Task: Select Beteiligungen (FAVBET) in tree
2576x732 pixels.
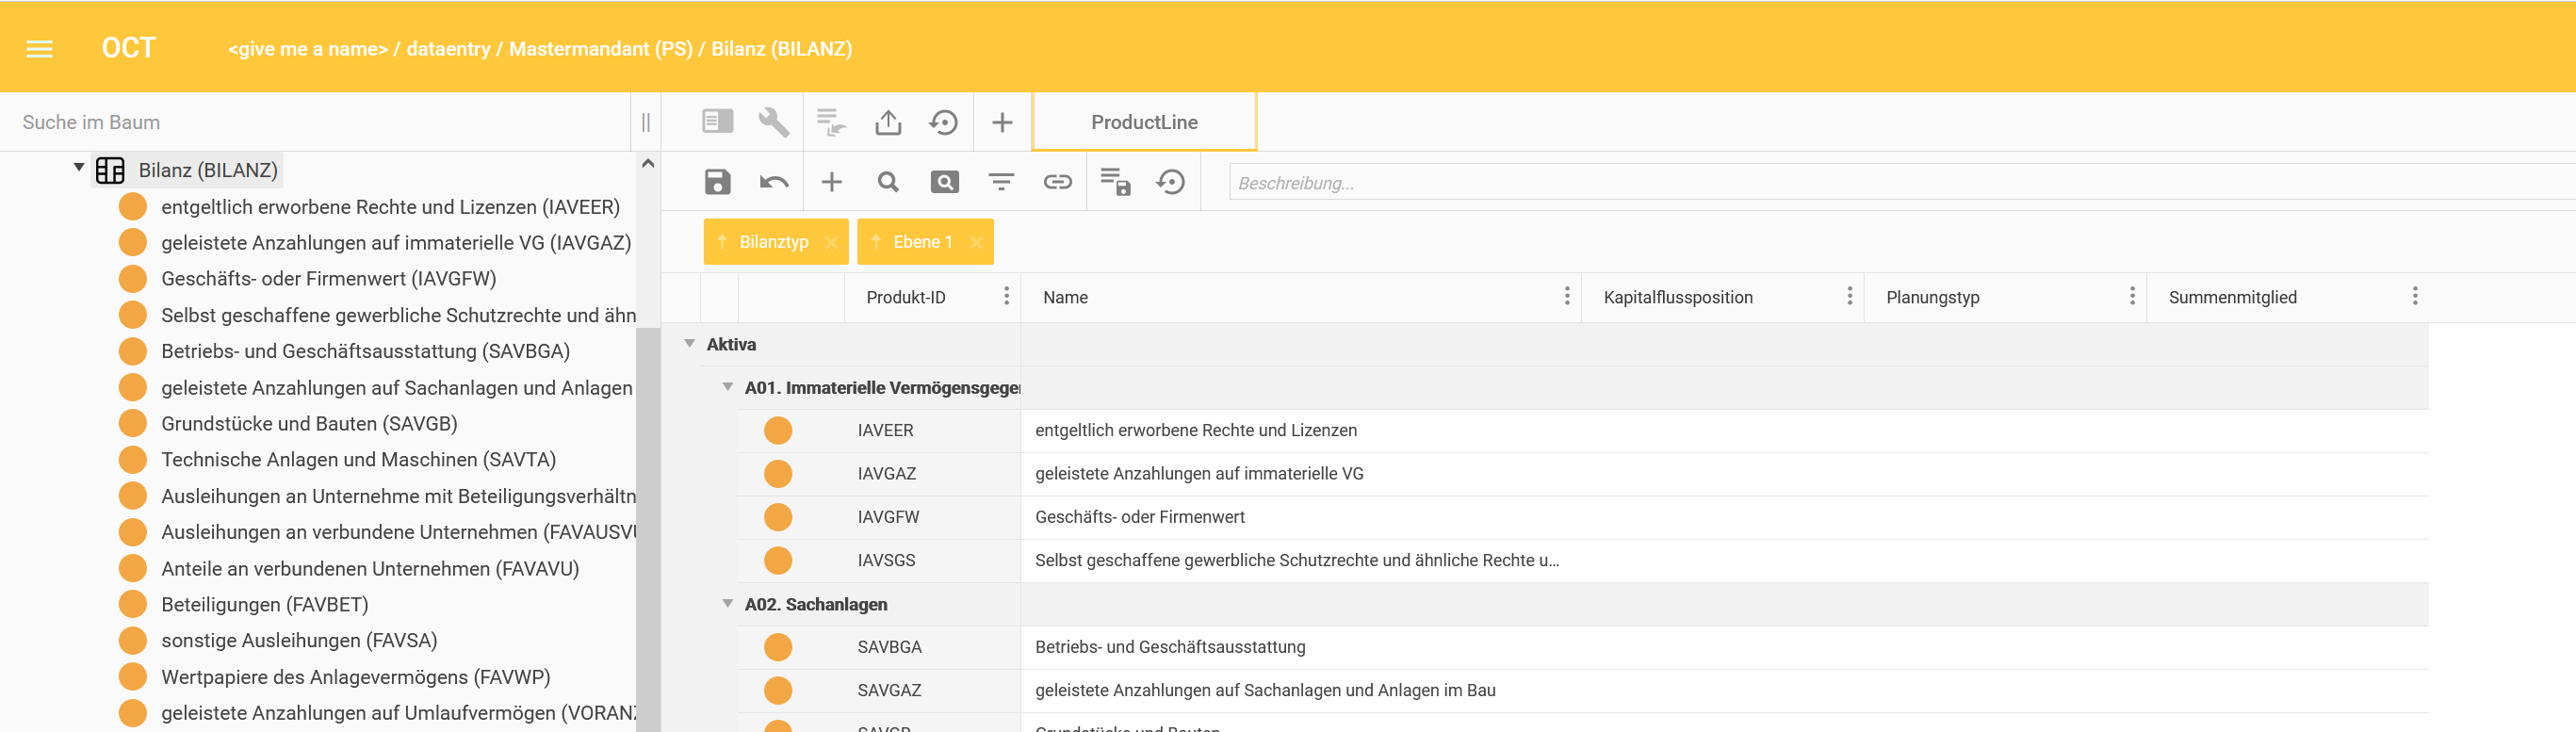Action: (264, 604)
